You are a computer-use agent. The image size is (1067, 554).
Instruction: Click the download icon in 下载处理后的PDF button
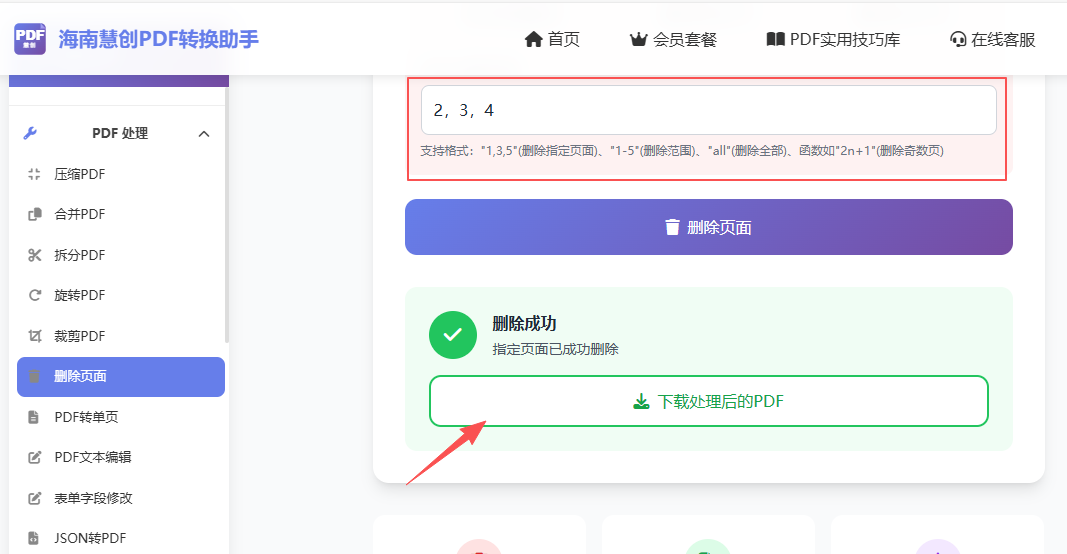click(x=641, y=402)
